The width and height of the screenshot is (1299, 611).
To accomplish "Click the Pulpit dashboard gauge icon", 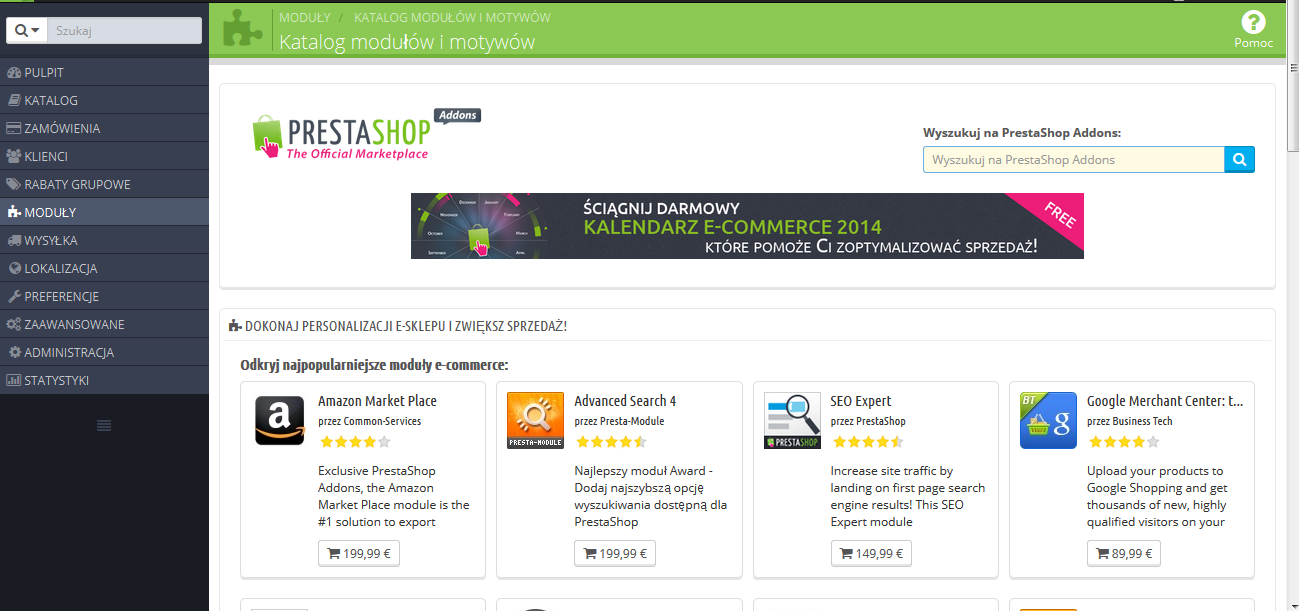I will coord(14,72).
